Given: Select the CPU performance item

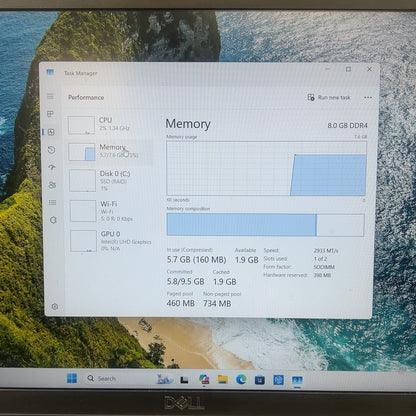Looking at the screenshot, I should point(110,124).
